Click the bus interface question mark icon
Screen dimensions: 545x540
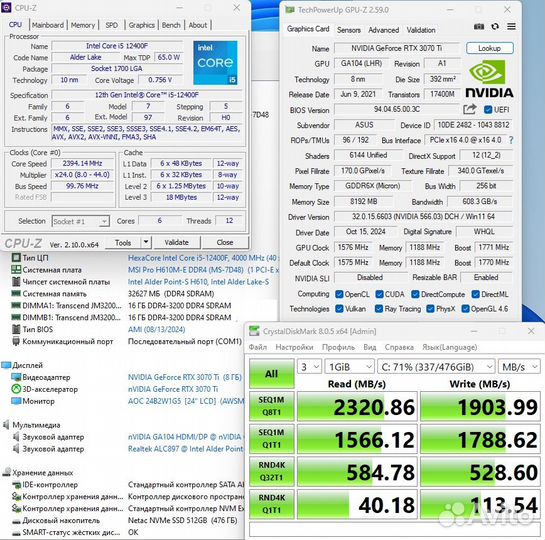(x=511, y=140)
